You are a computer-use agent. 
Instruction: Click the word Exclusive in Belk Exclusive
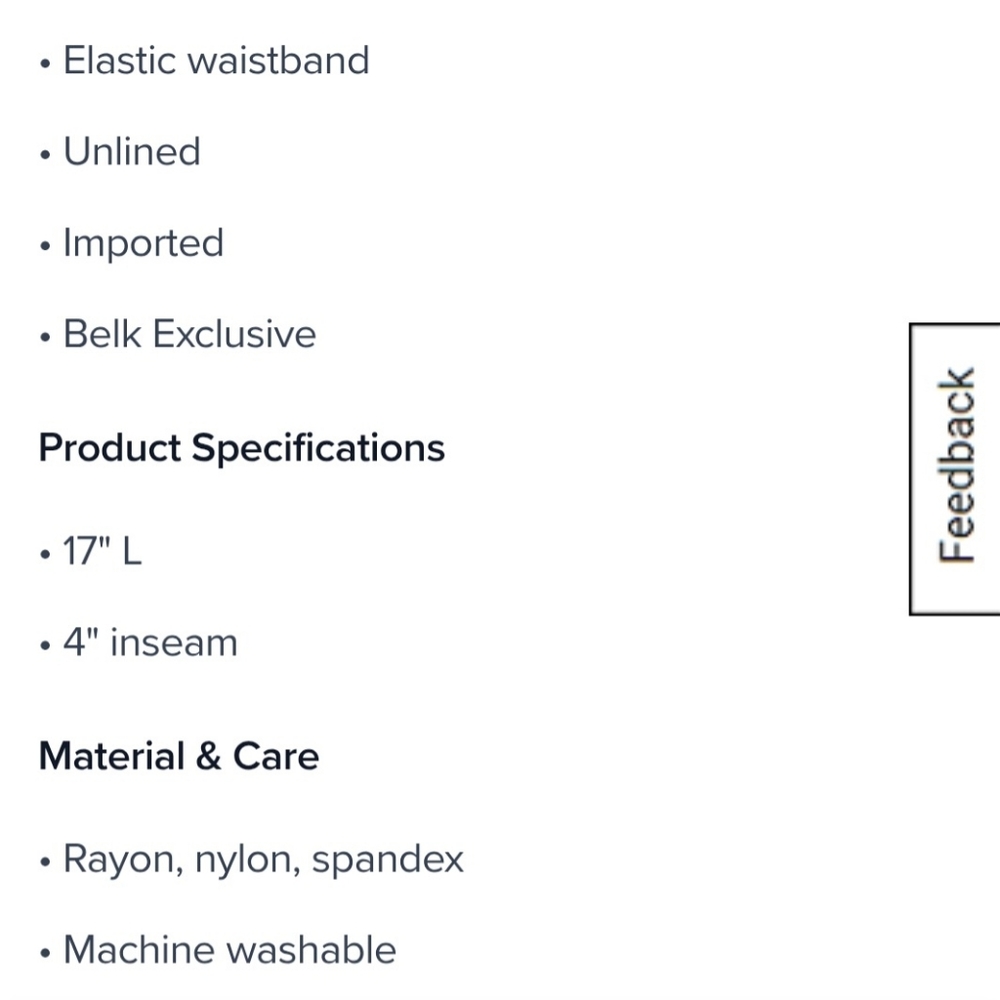(234, 334)
